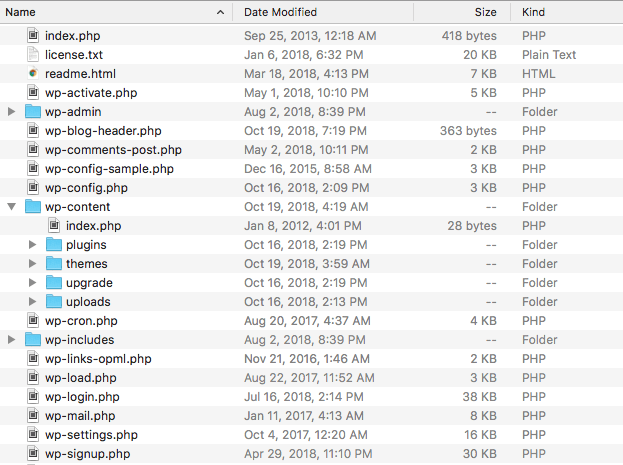This screenshot has width=623, height=465.
Task: Sort files by Size column
Action: point(462,12)
